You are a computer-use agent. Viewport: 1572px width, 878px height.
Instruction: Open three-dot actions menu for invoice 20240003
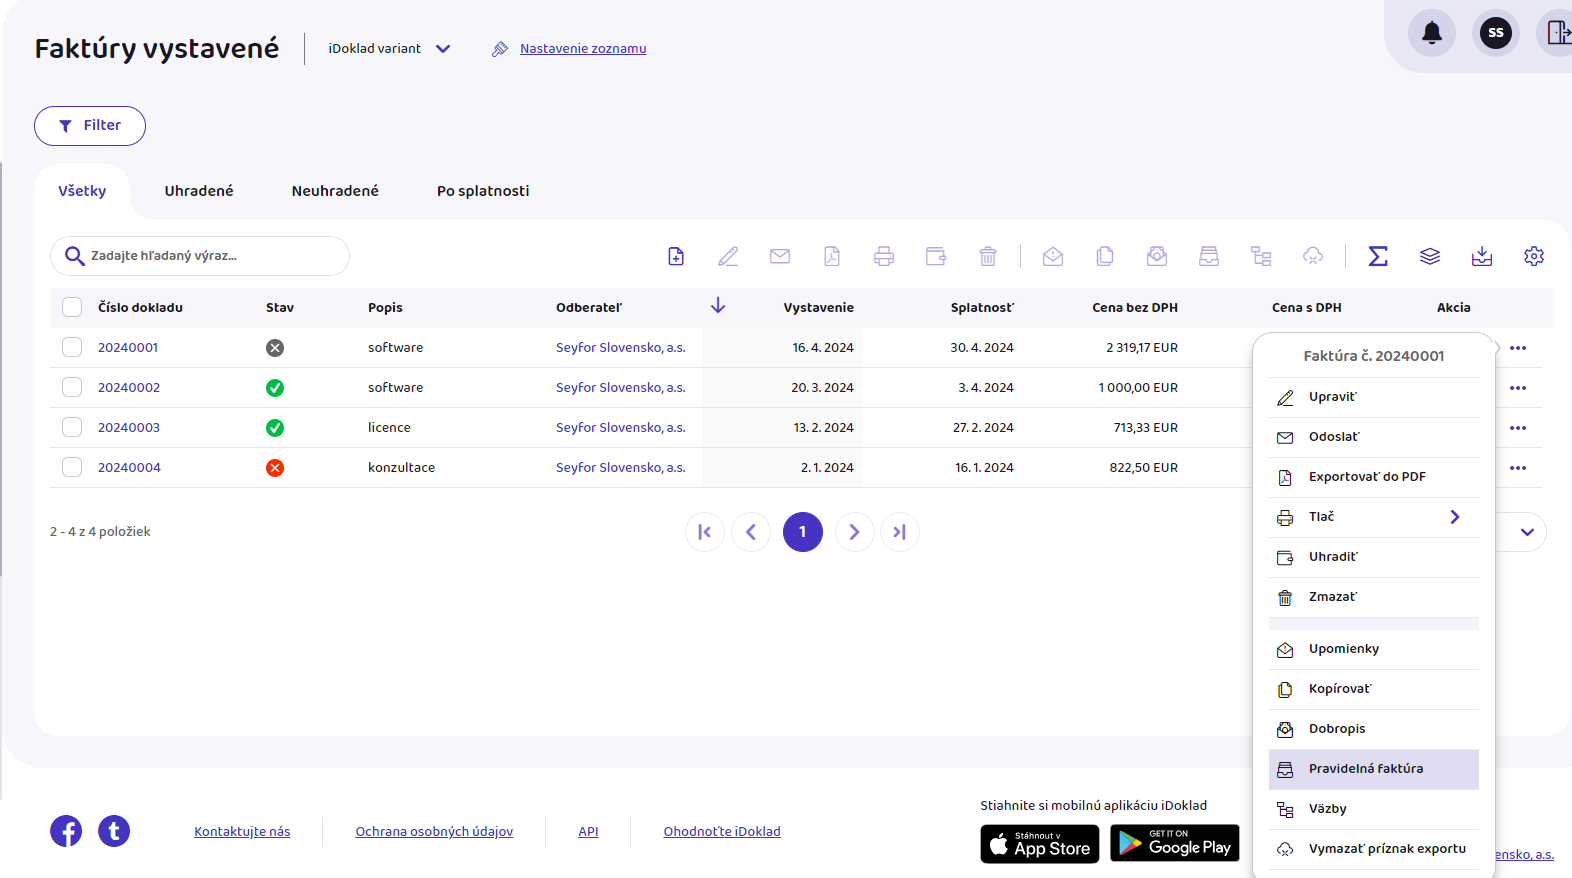(x=1517, y=428)
